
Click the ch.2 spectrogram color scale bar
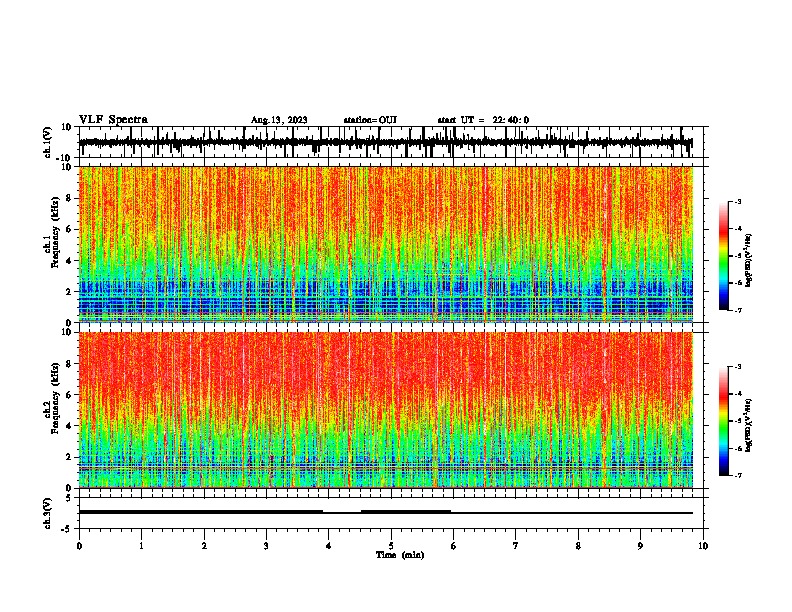[724, 421]
